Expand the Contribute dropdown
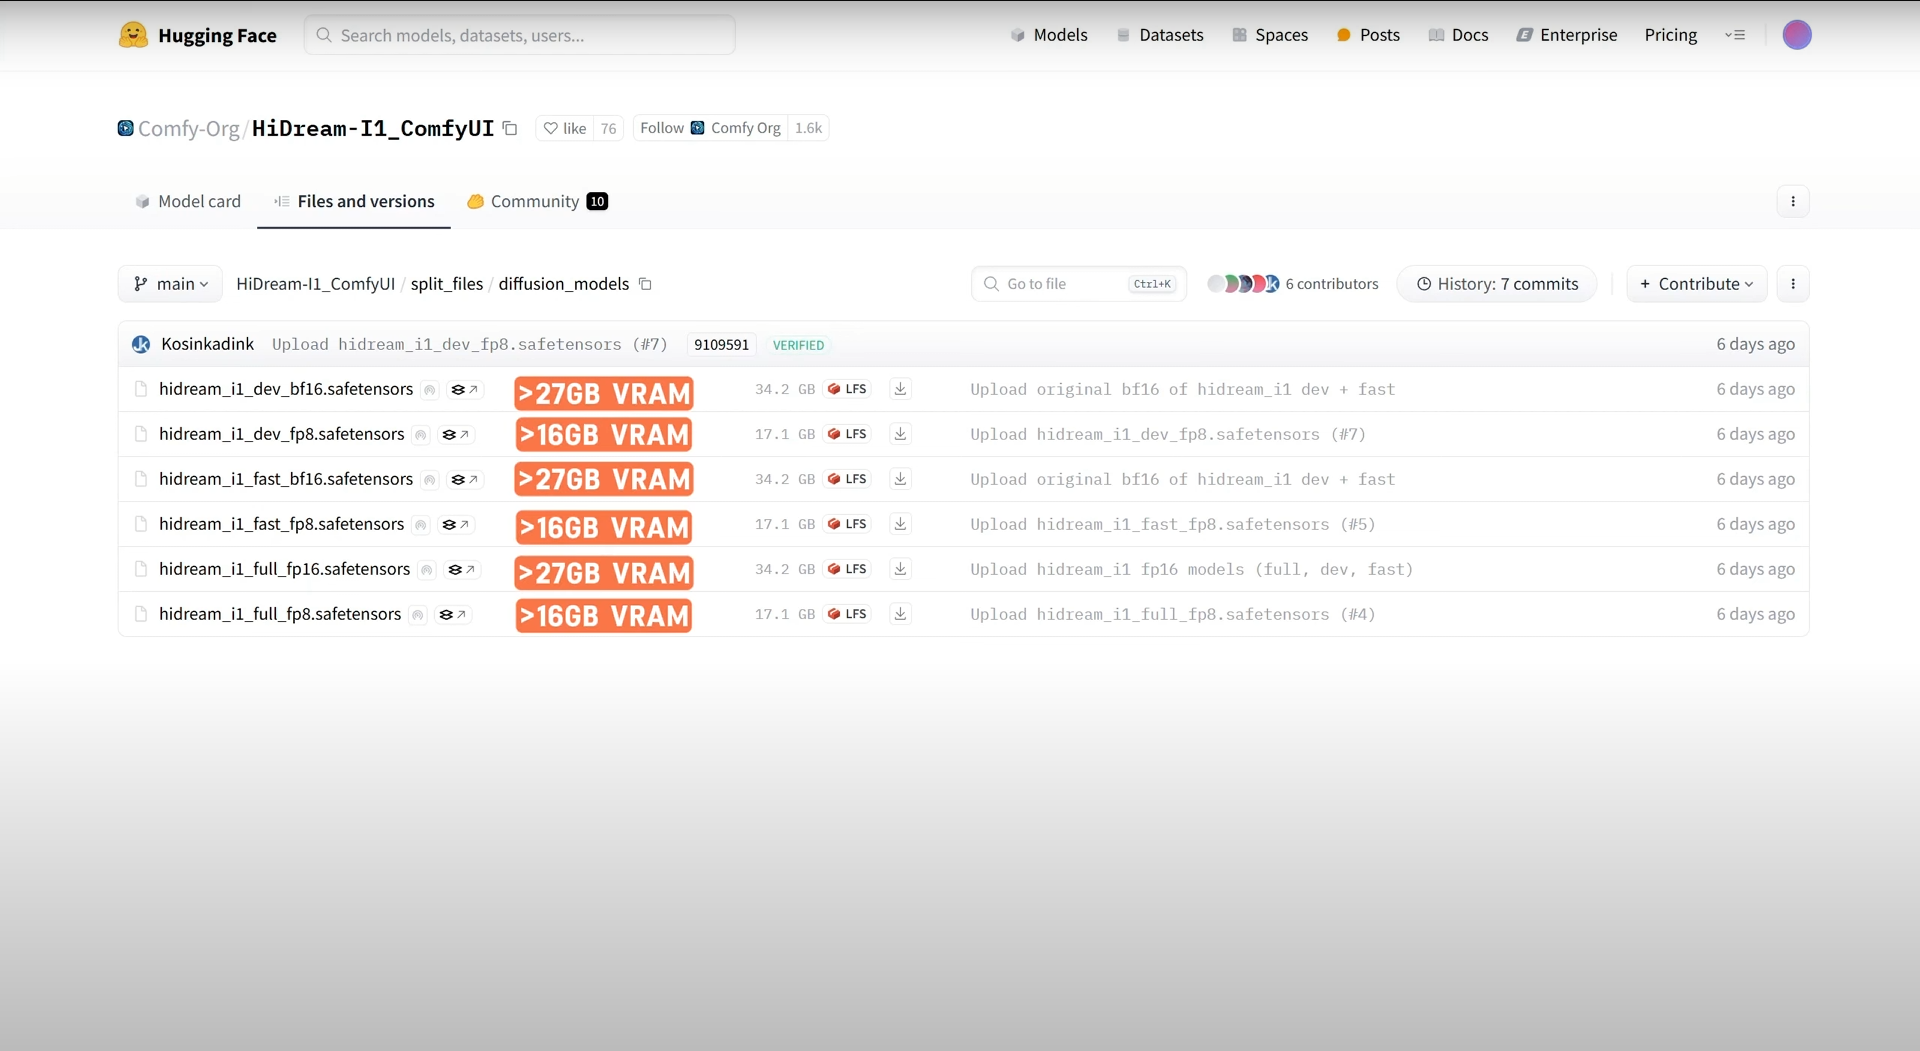1920x1051 pixels. 1697,284
